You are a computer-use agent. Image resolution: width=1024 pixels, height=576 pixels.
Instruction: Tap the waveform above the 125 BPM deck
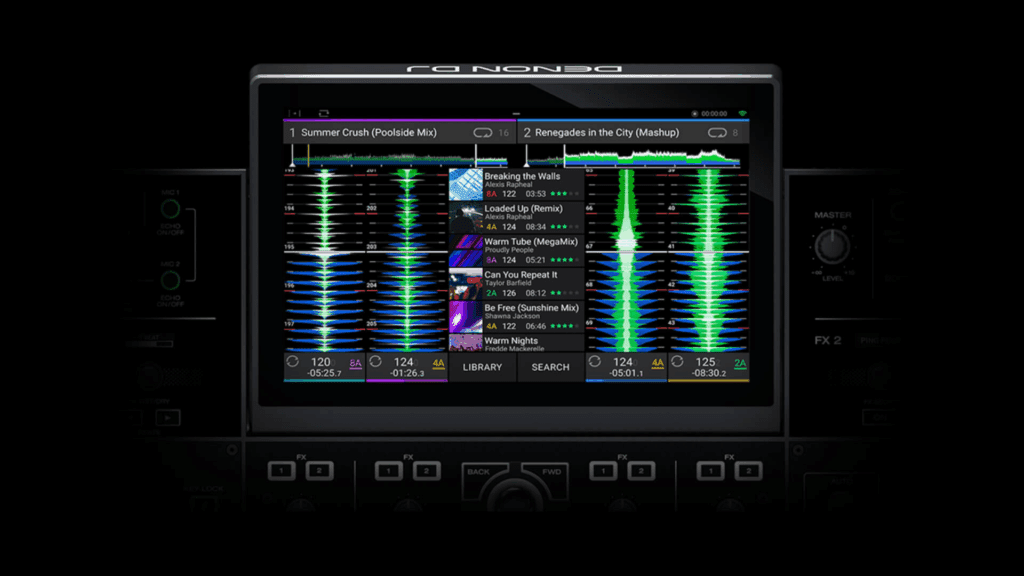coord(709,261)
